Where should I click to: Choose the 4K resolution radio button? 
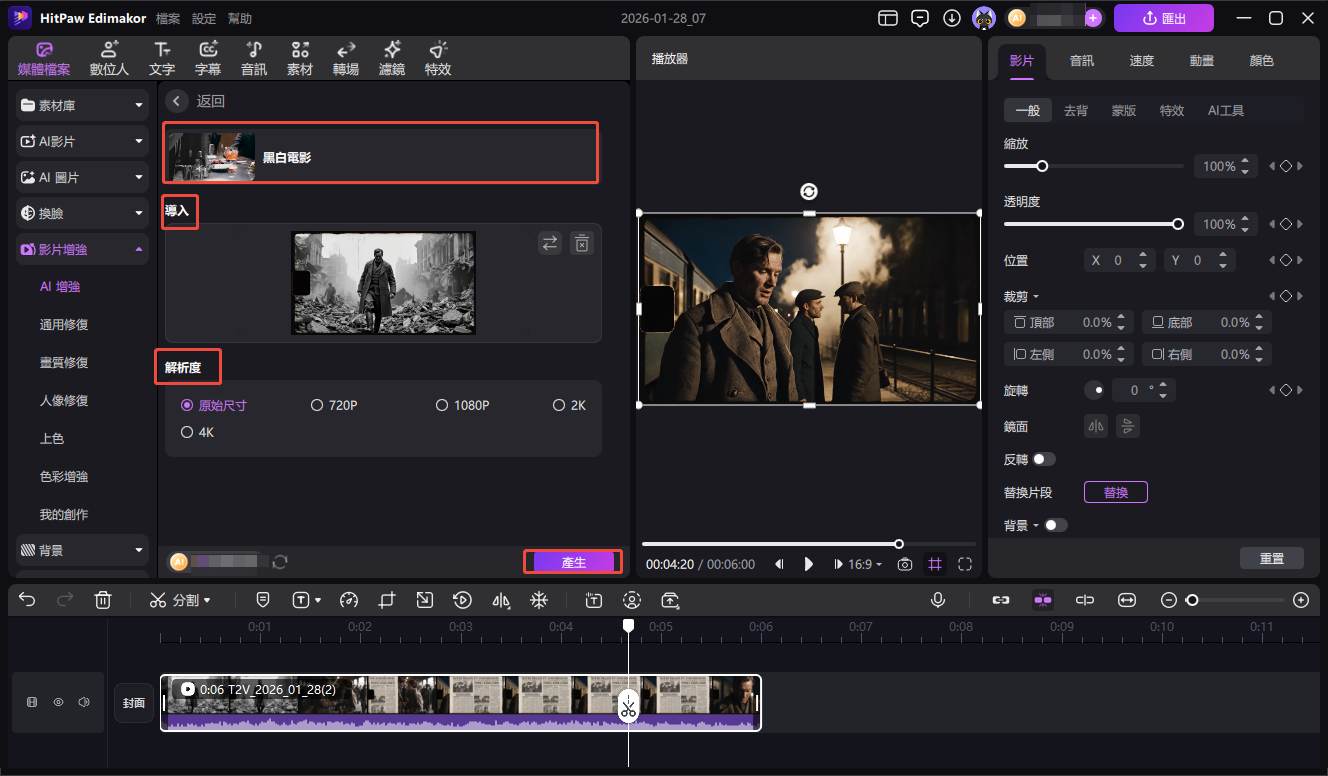187,432
